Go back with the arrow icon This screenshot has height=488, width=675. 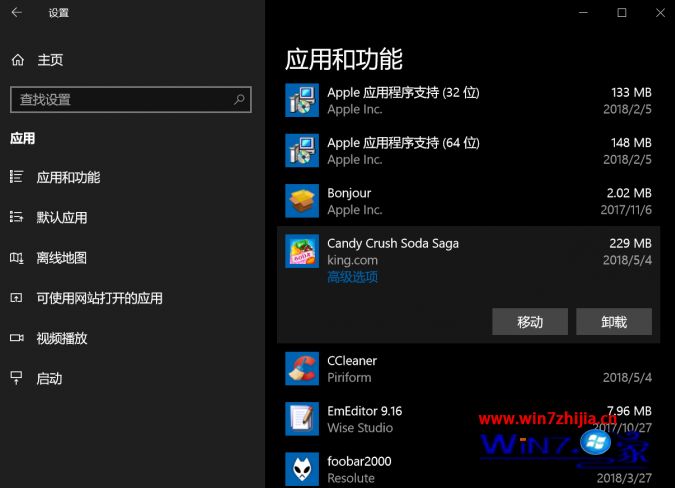click(16, 13)
